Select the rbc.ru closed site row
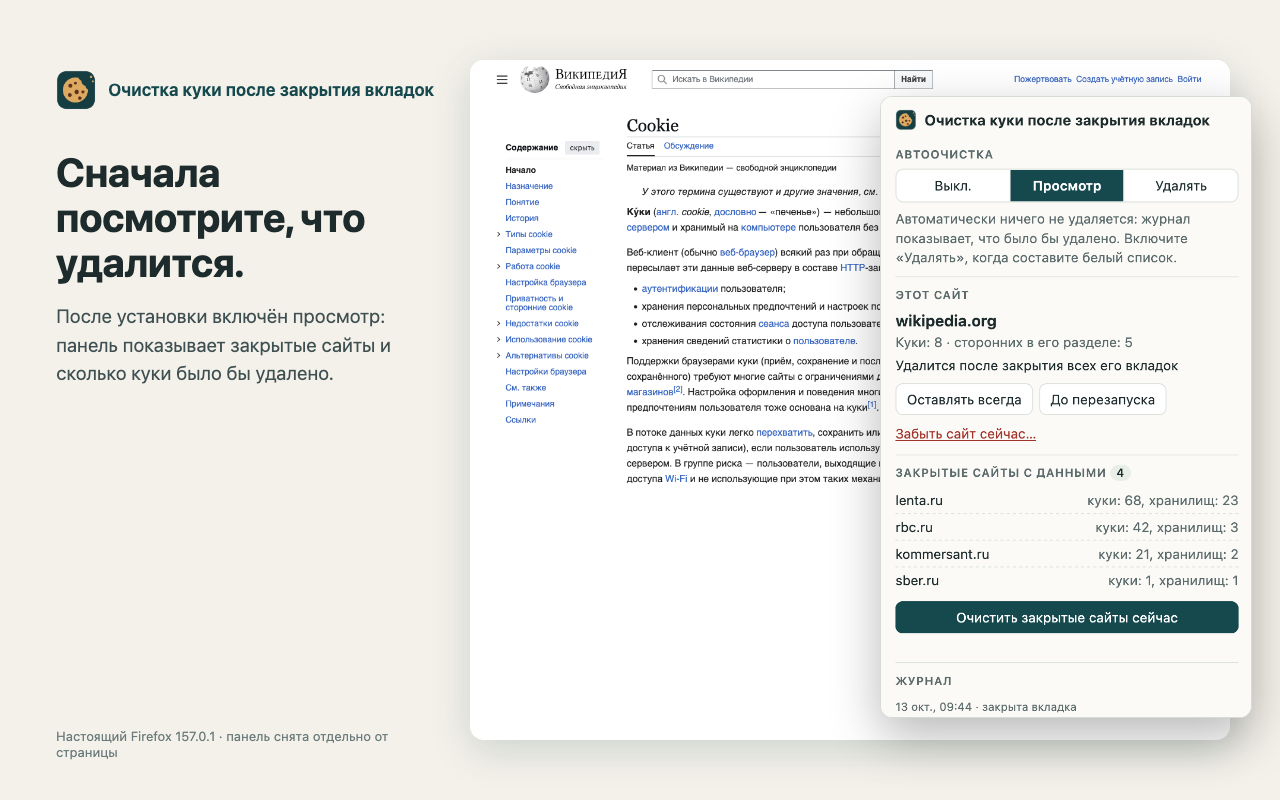Image resolution: width=1280 pixels, height=800 pixels. tap(1067, 527)
